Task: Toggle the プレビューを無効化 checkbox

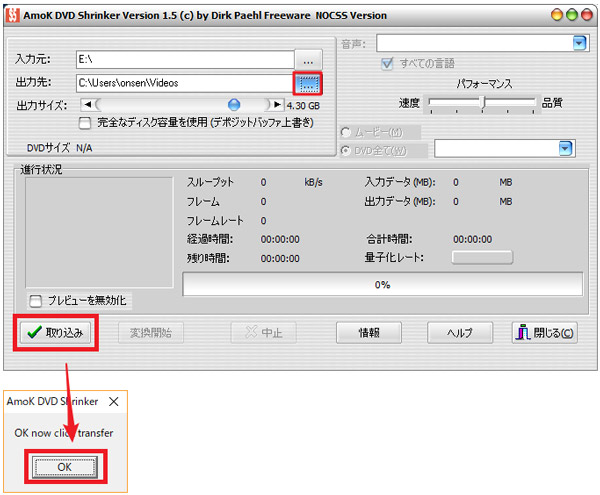Action: click(x=36, y=300)
